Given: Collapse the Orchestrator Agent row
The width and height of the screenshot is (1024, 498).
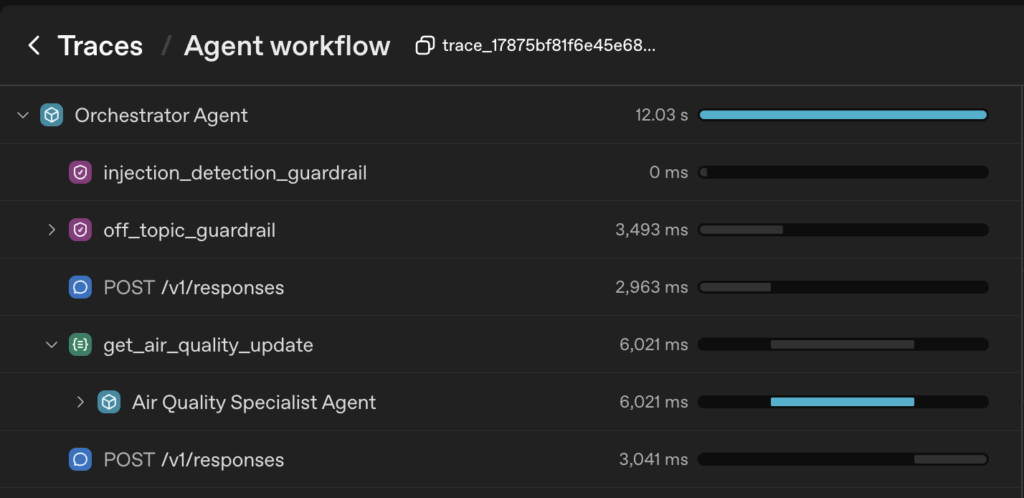Looking at the screenshot, I should (x=23, y=115).
